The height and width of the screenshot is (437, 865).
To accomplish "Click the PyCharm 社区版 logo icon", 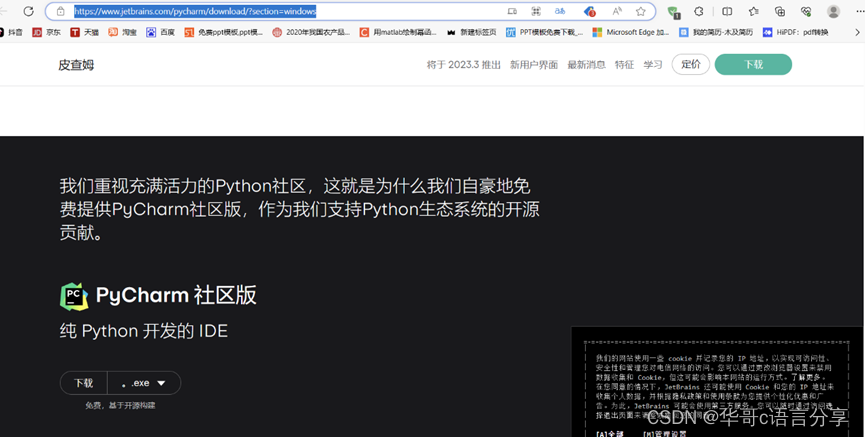I will 74,296.
